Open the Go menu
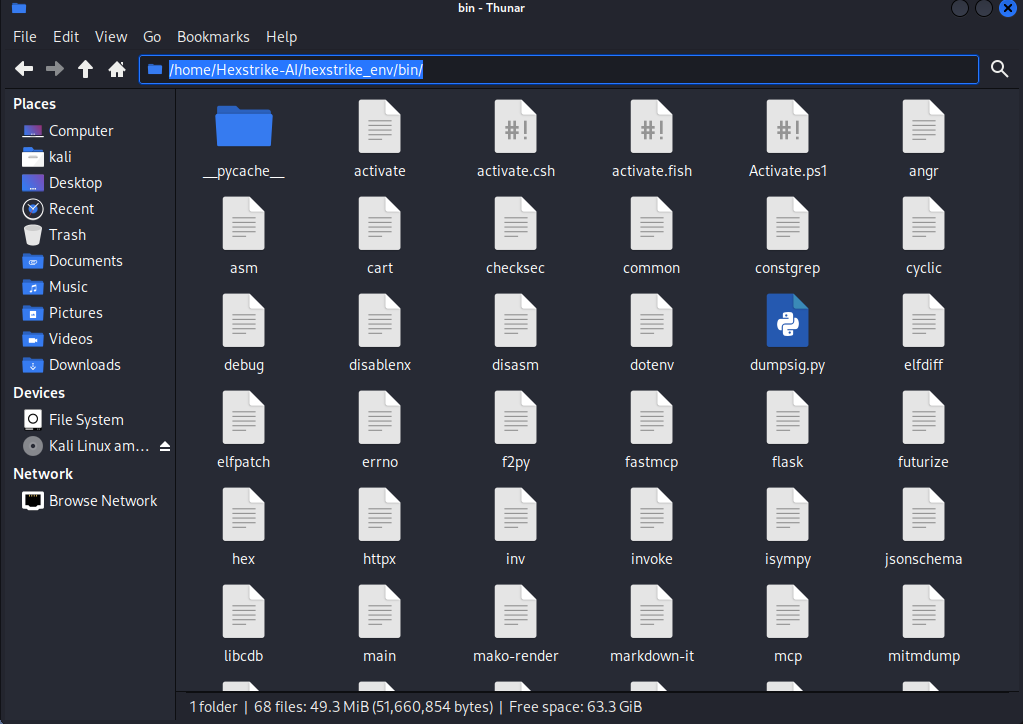Screen dimensions: 1023x724 (152, 37)
